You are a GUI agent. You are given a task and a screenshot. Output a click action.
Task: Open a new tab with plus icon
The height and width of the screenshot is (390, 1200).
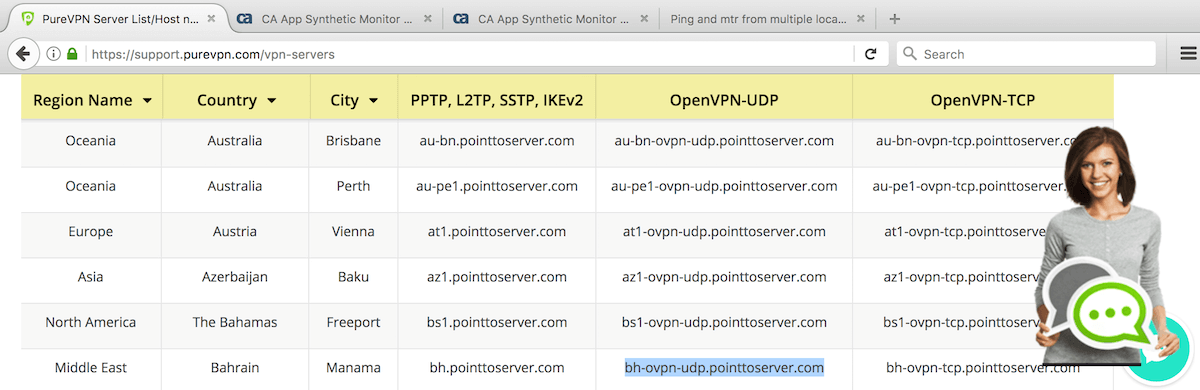click(894, 18)
